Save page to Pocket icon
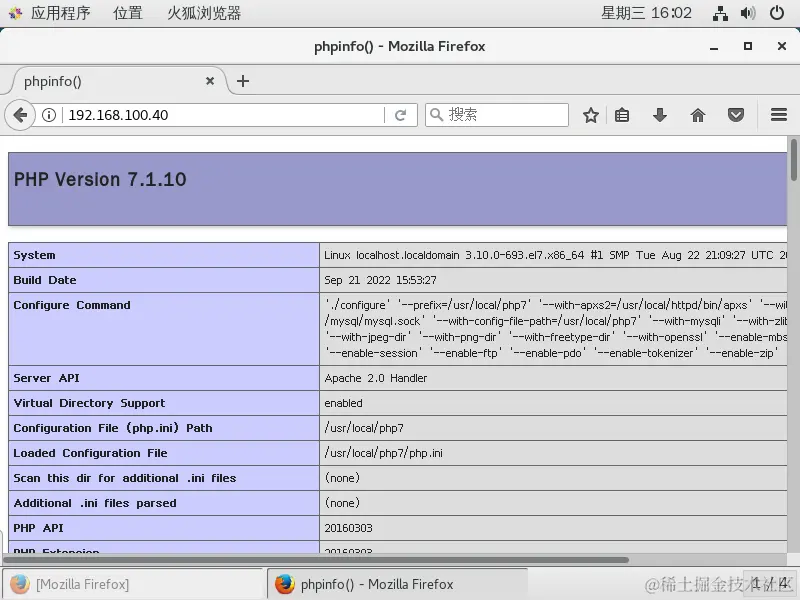This screenshot has width=800, height=600. pyautogui.click(x=736, y=115)
